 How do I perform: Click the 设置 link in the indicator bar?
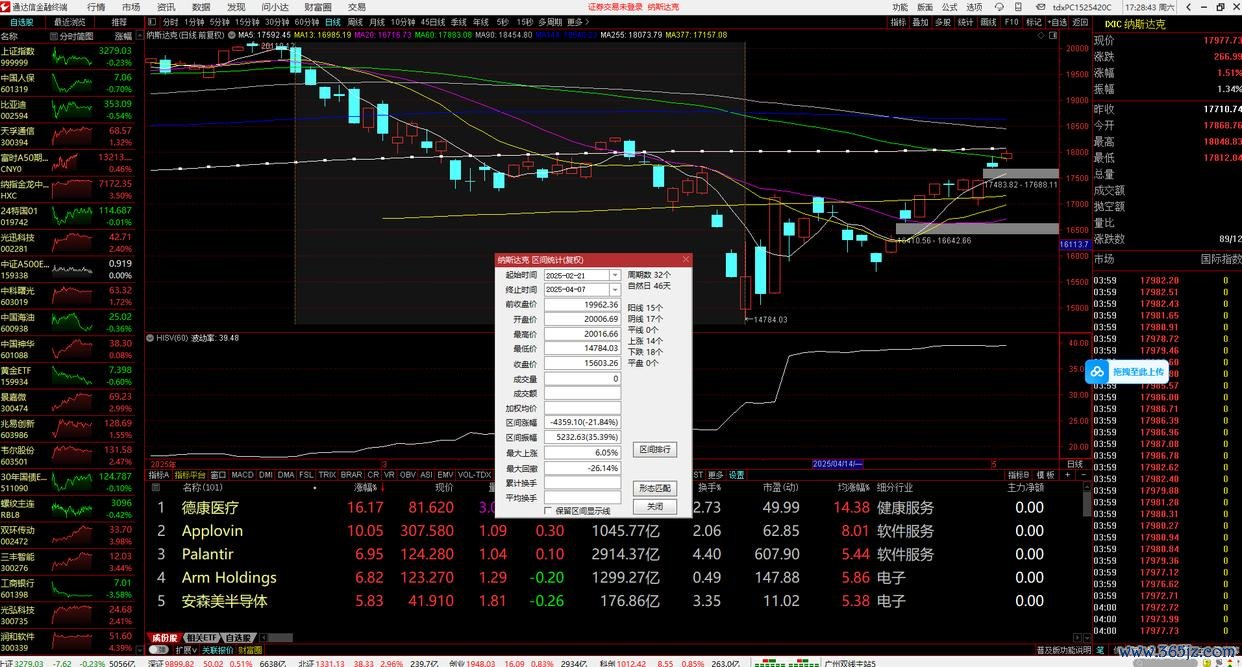(736, 475)
